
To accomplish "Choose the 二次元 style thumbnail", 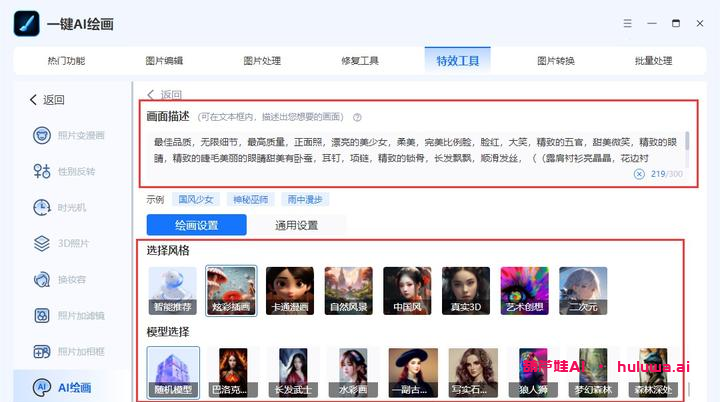I will [583, 291].
